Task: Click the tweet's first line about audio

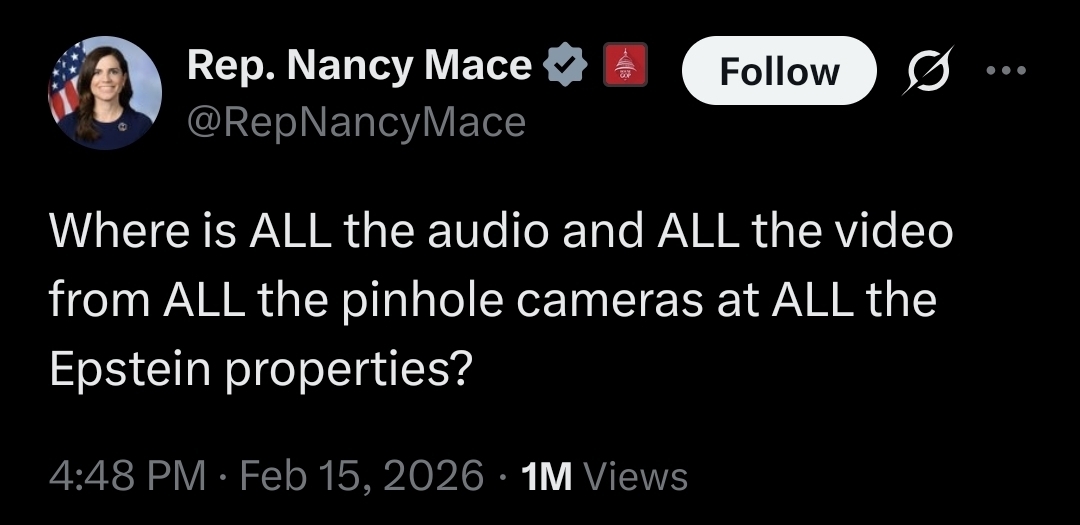Action: [x=500, y=232]
